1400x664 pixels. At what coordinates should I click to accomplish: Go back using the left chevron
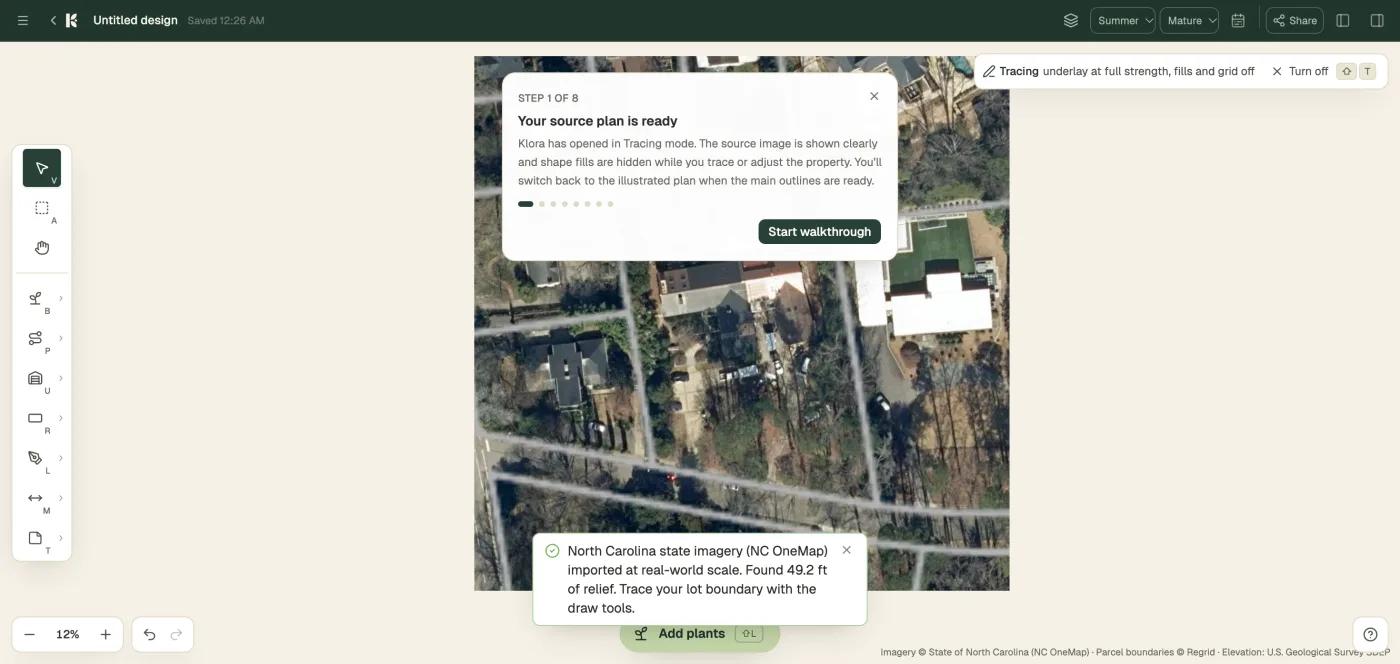point(53,20)
